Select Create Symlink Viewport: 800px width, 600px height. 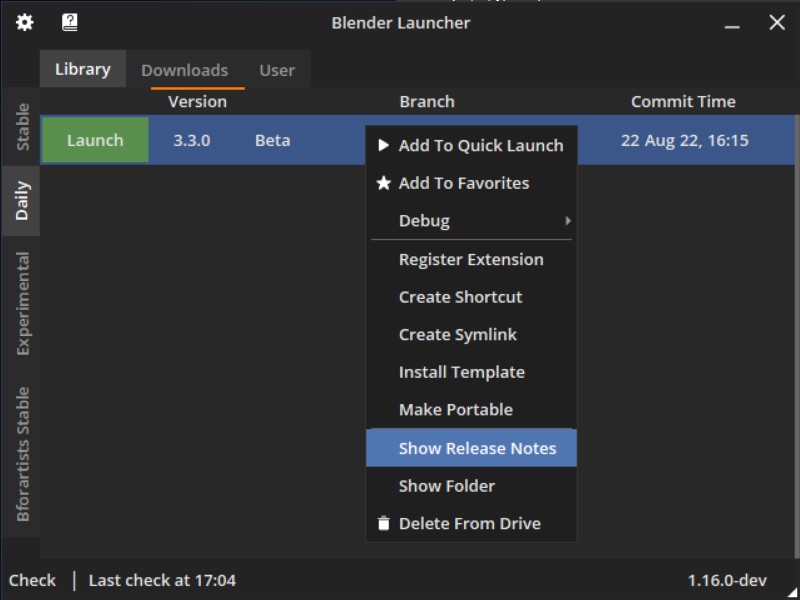pyautogui.click(x=471, y=335)
